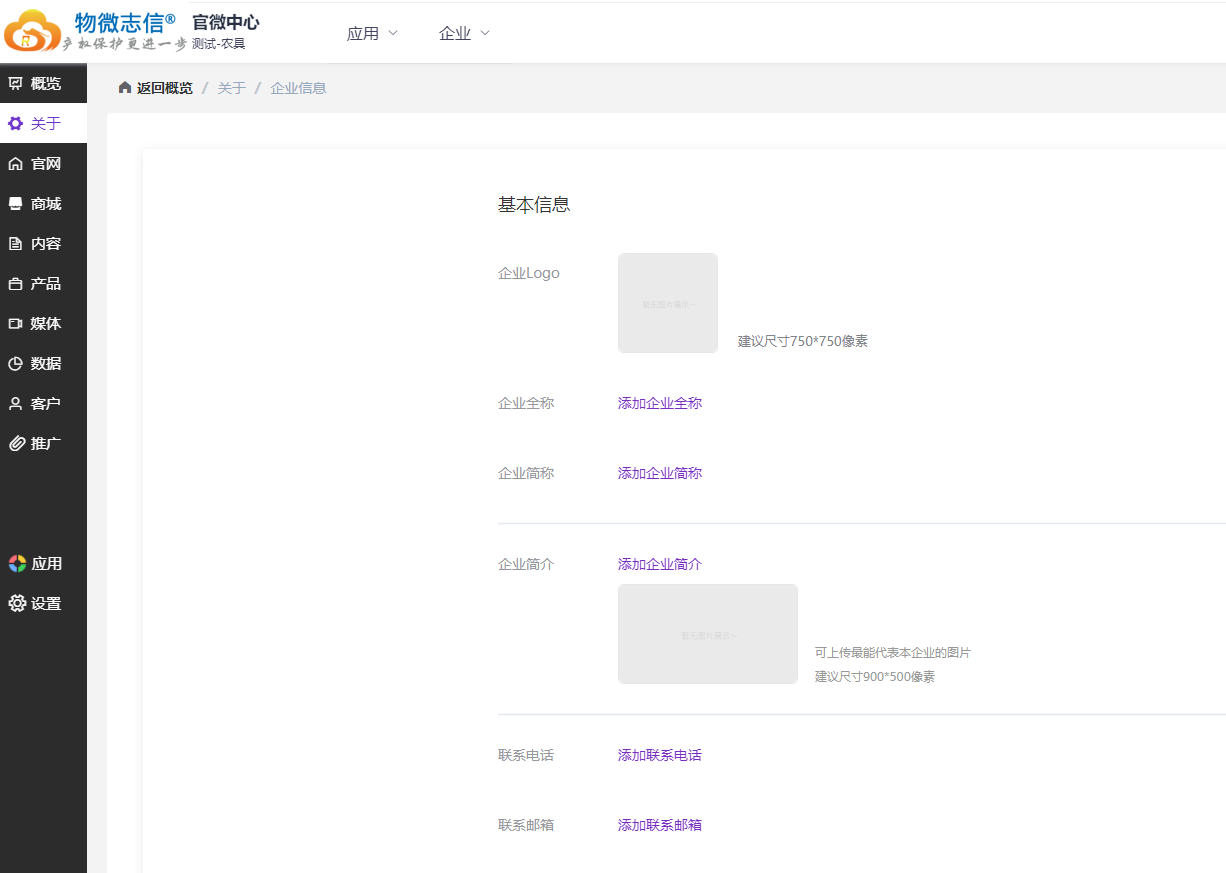This screenshot has width=1226, height=873.
Task: Click the 物微志信 cloud logo
Action: coord(33,31)
